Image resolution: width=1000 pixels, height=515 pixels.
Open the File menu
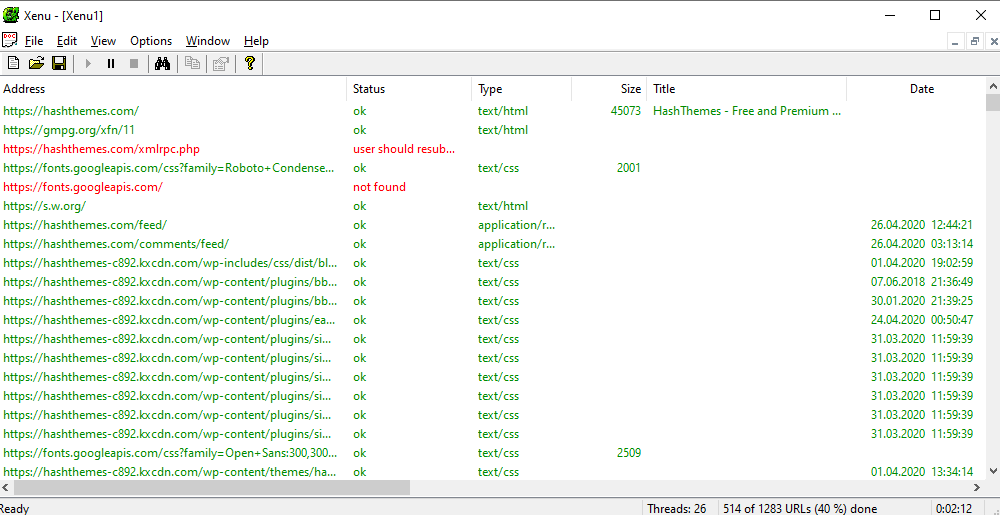pyautogui.click(x=34, y=41)
